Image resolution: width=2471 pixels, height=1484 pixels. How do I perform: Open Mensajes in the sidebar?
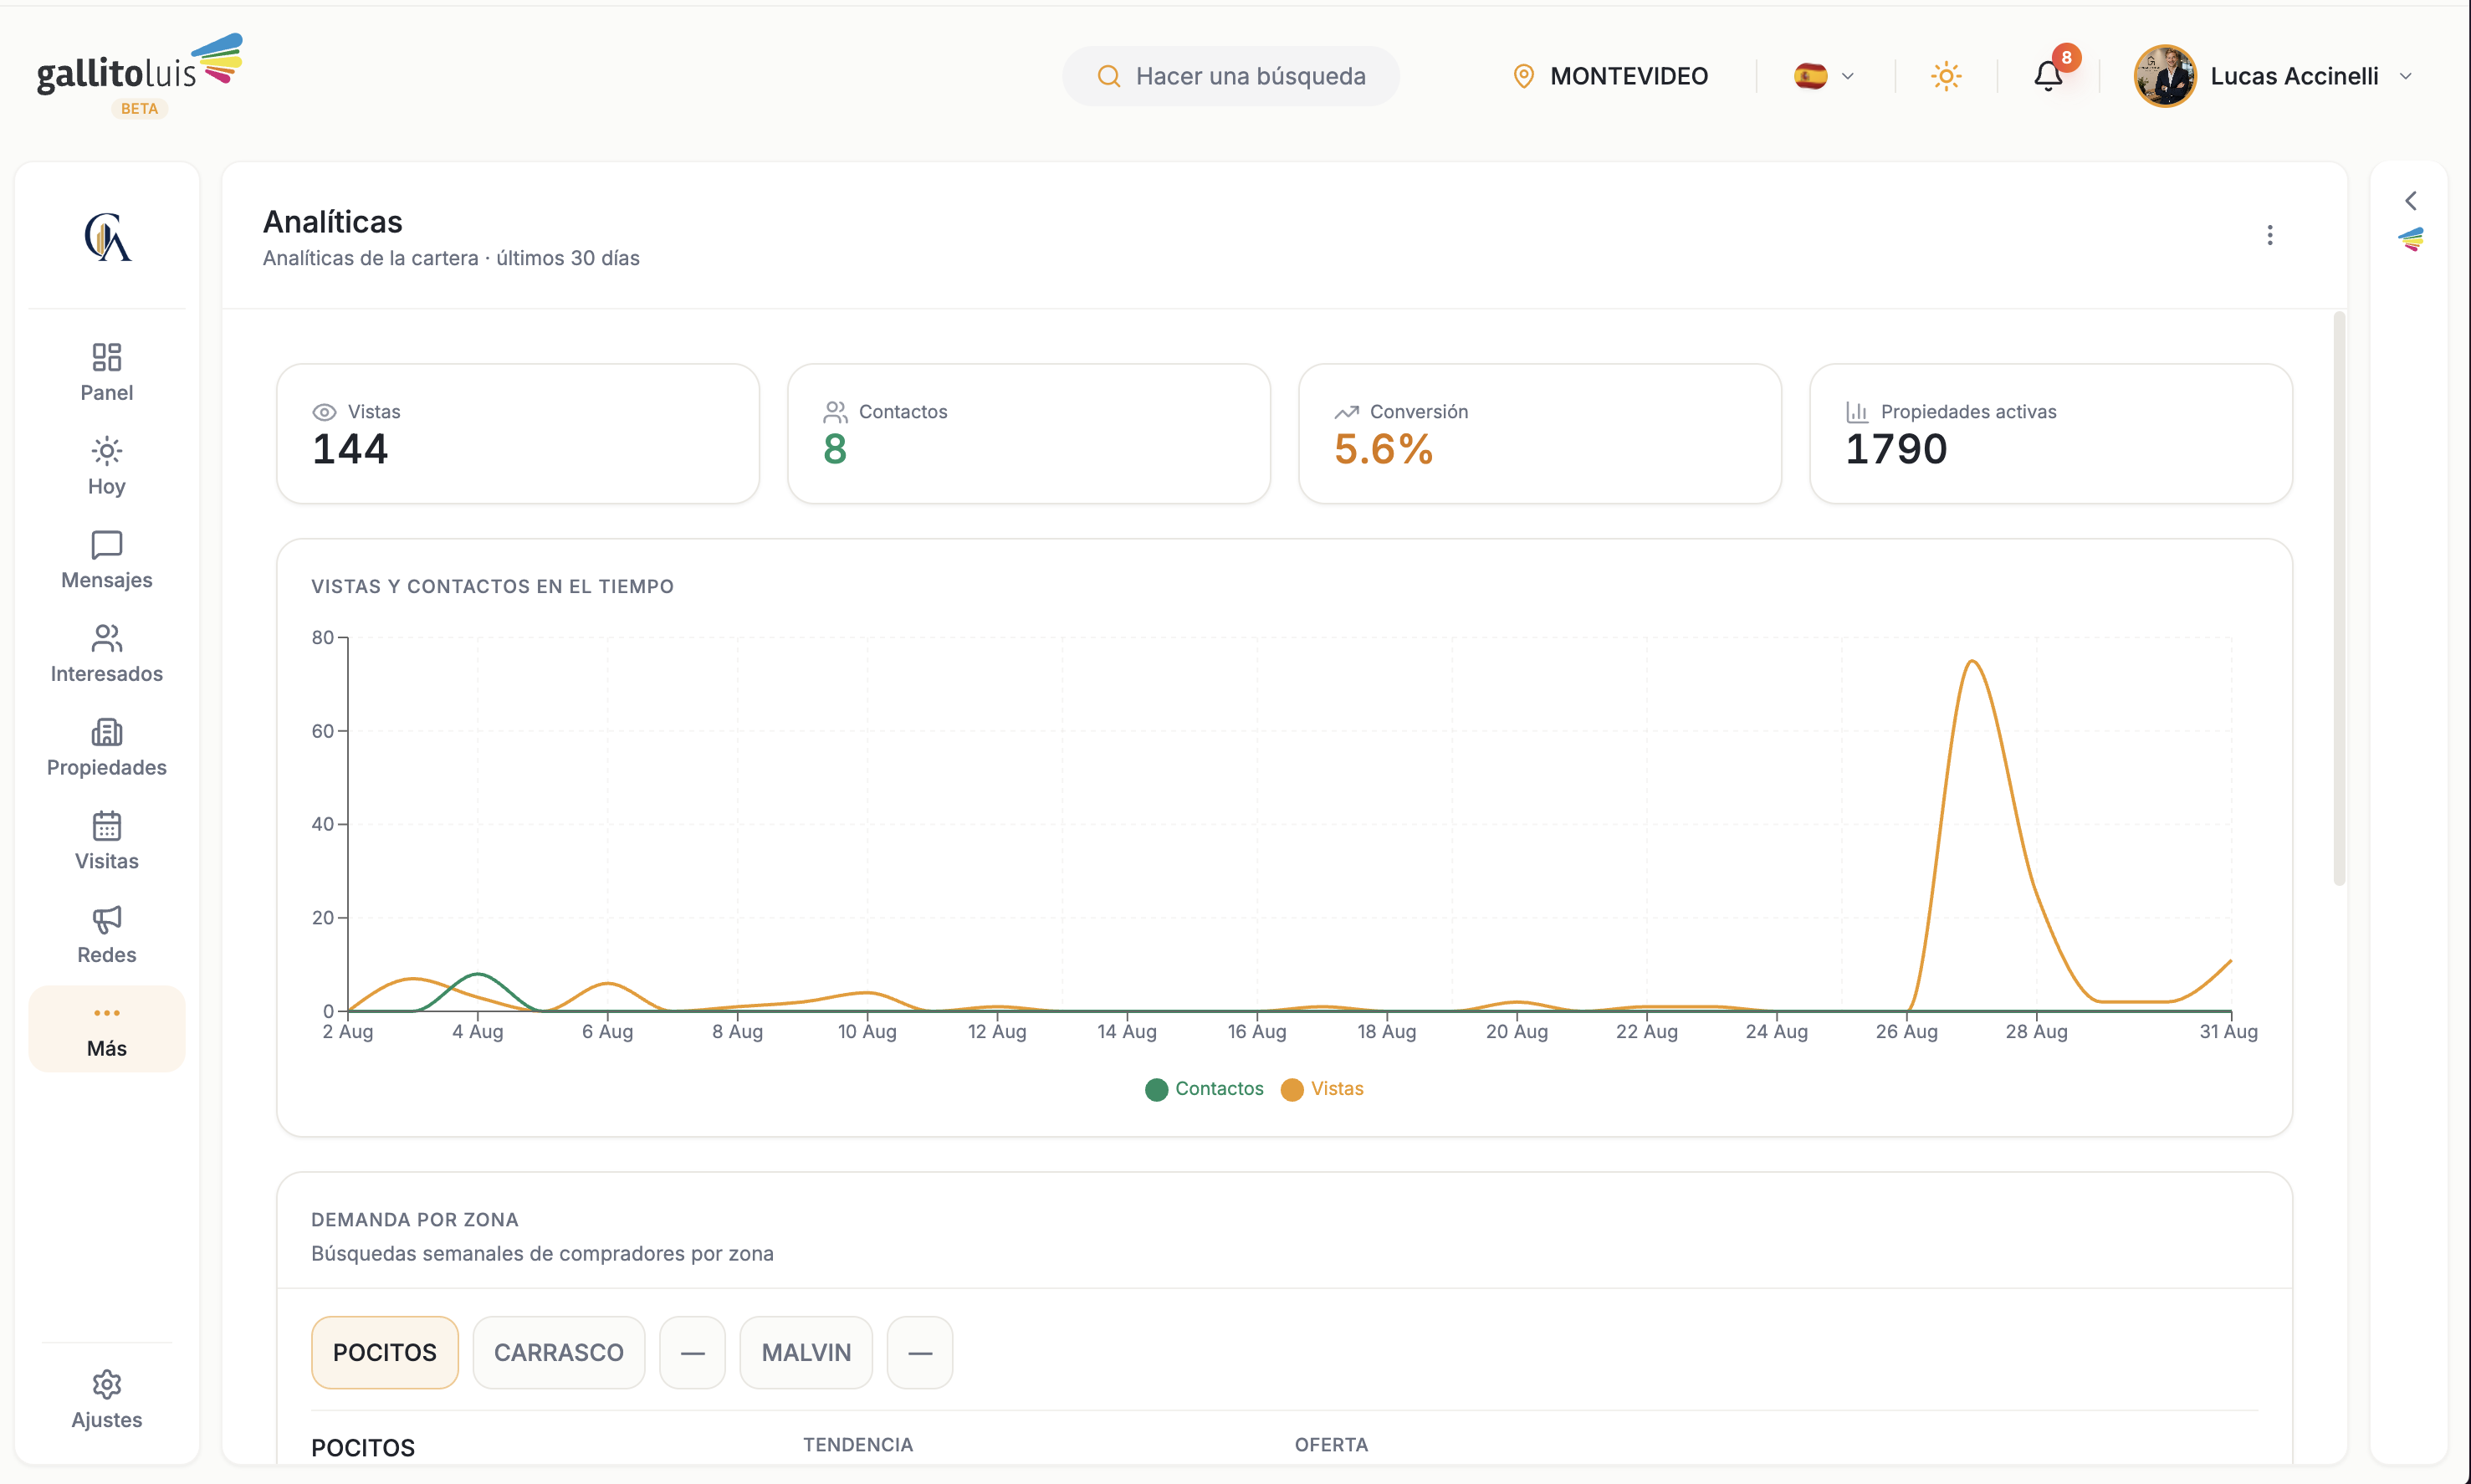[x=106, y=560]
